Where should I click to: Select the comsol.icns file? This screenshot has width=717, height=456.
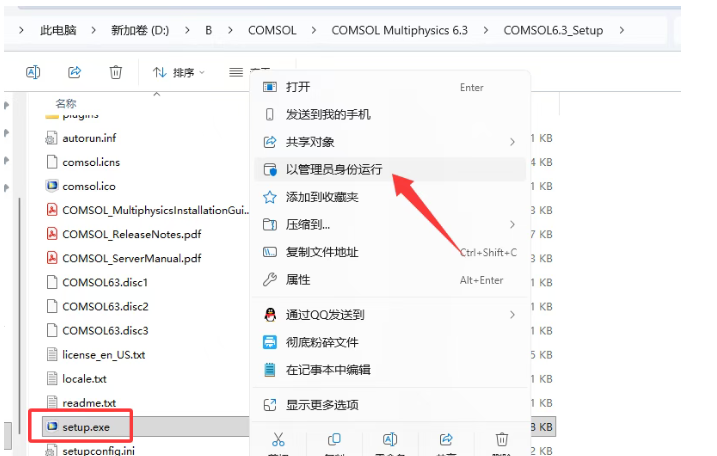91,162
